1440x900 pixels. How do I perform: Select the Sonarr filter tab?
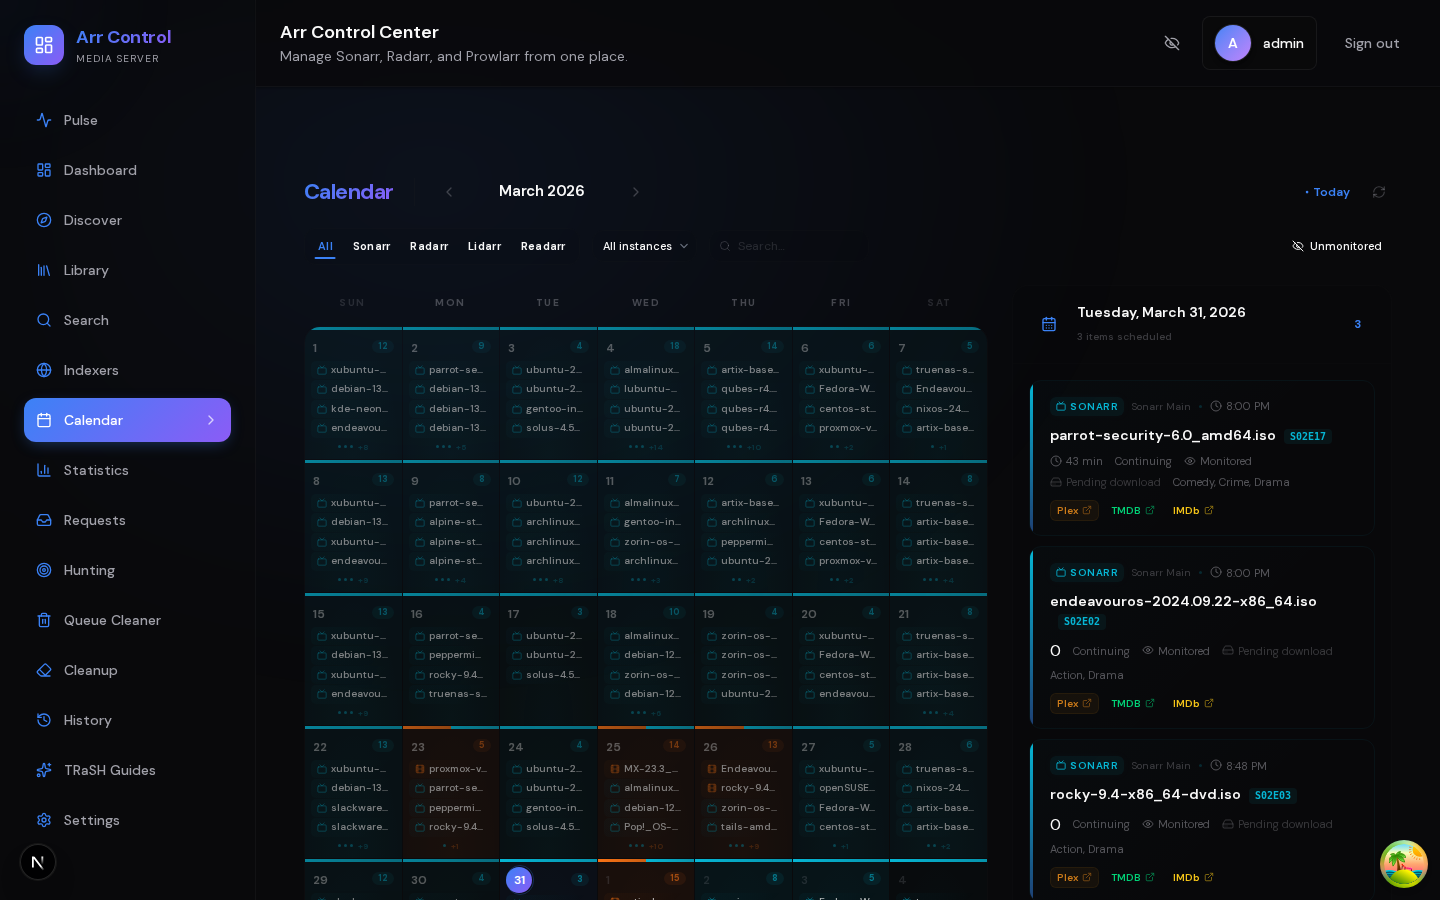click(372, 246)
